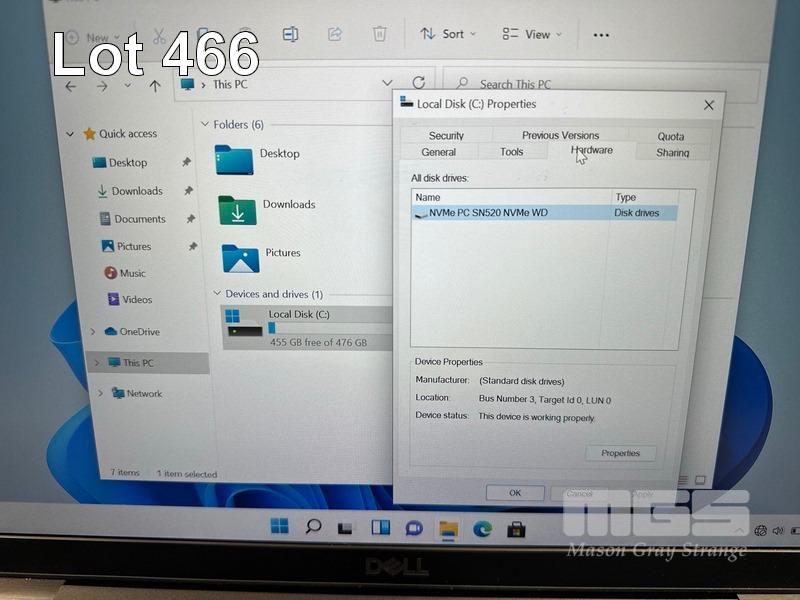Expand the OneDrive tree node
The height and width of the screenshot is (600, 800).
pos(93,332)
